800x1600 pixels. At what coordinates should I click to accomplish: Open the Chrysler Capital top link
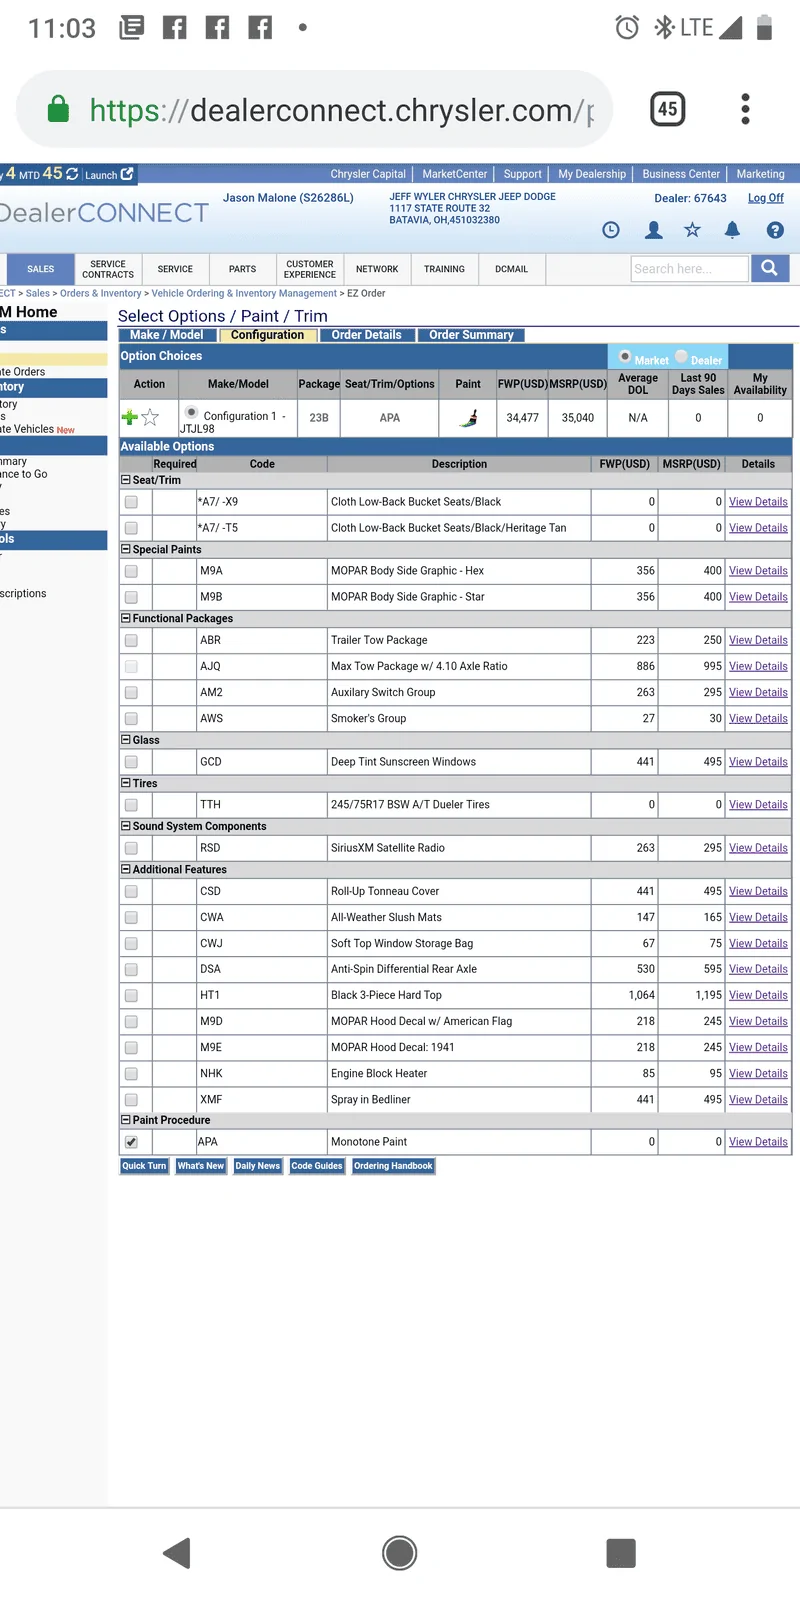click(368, 174)
